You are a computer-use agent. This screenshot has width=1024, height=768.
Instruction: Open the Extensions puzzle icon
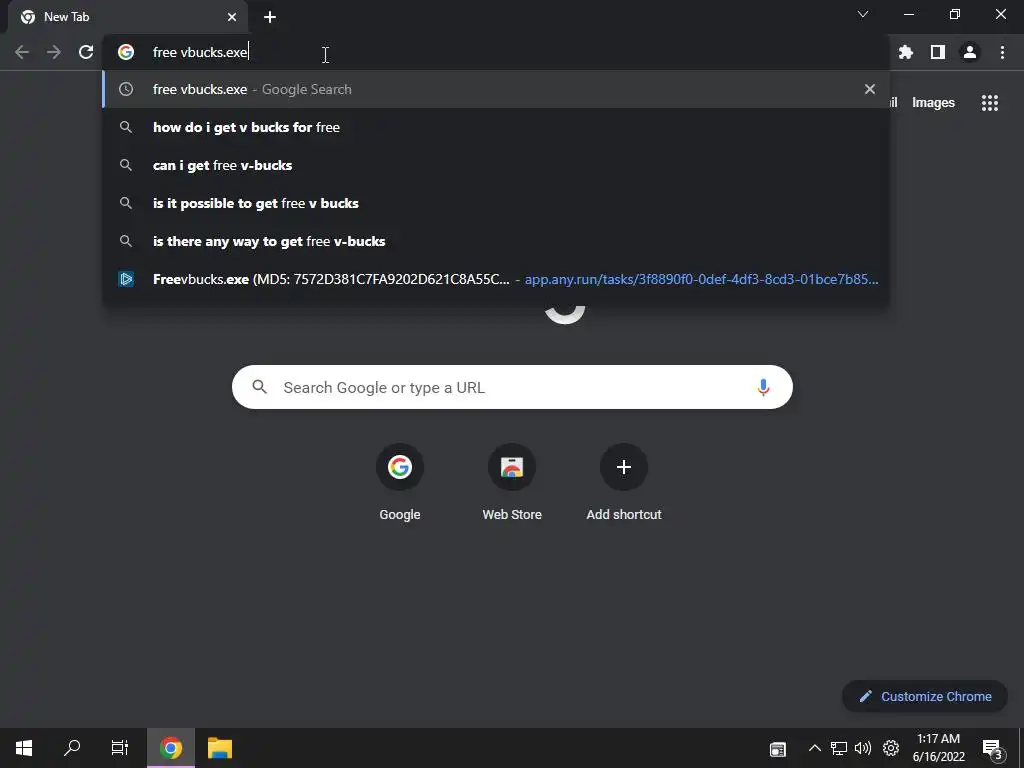(905, 52)
